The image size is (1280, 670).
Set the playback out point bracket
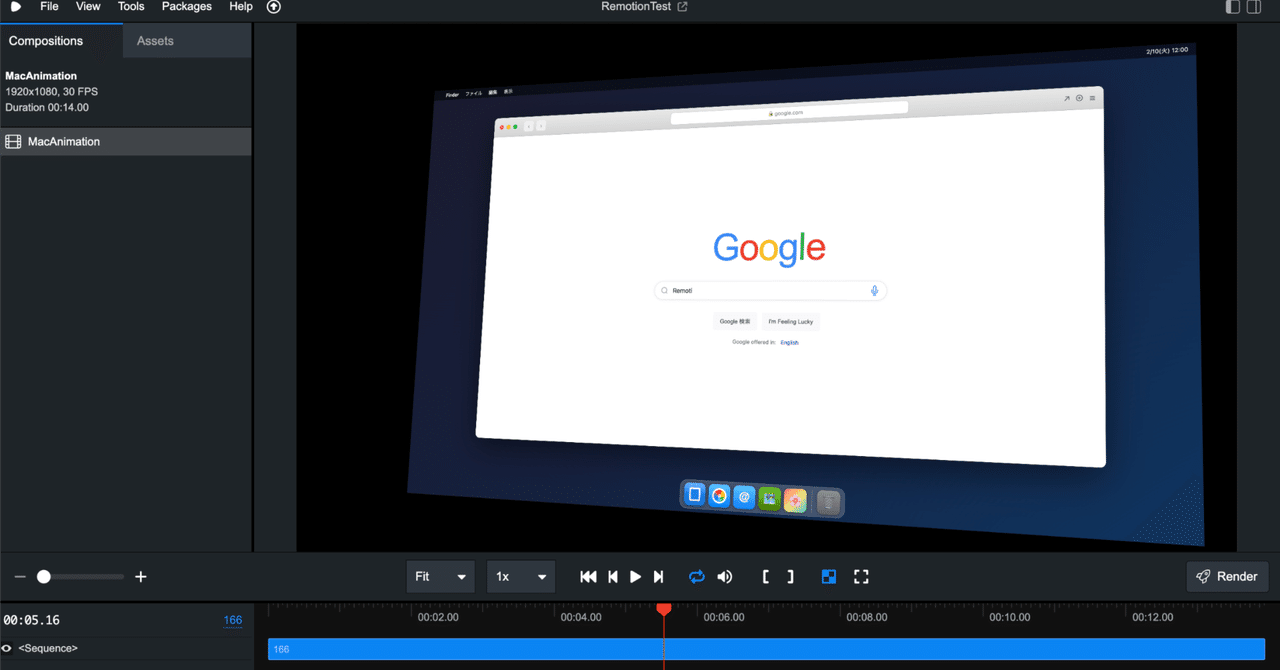coord(790,576)
